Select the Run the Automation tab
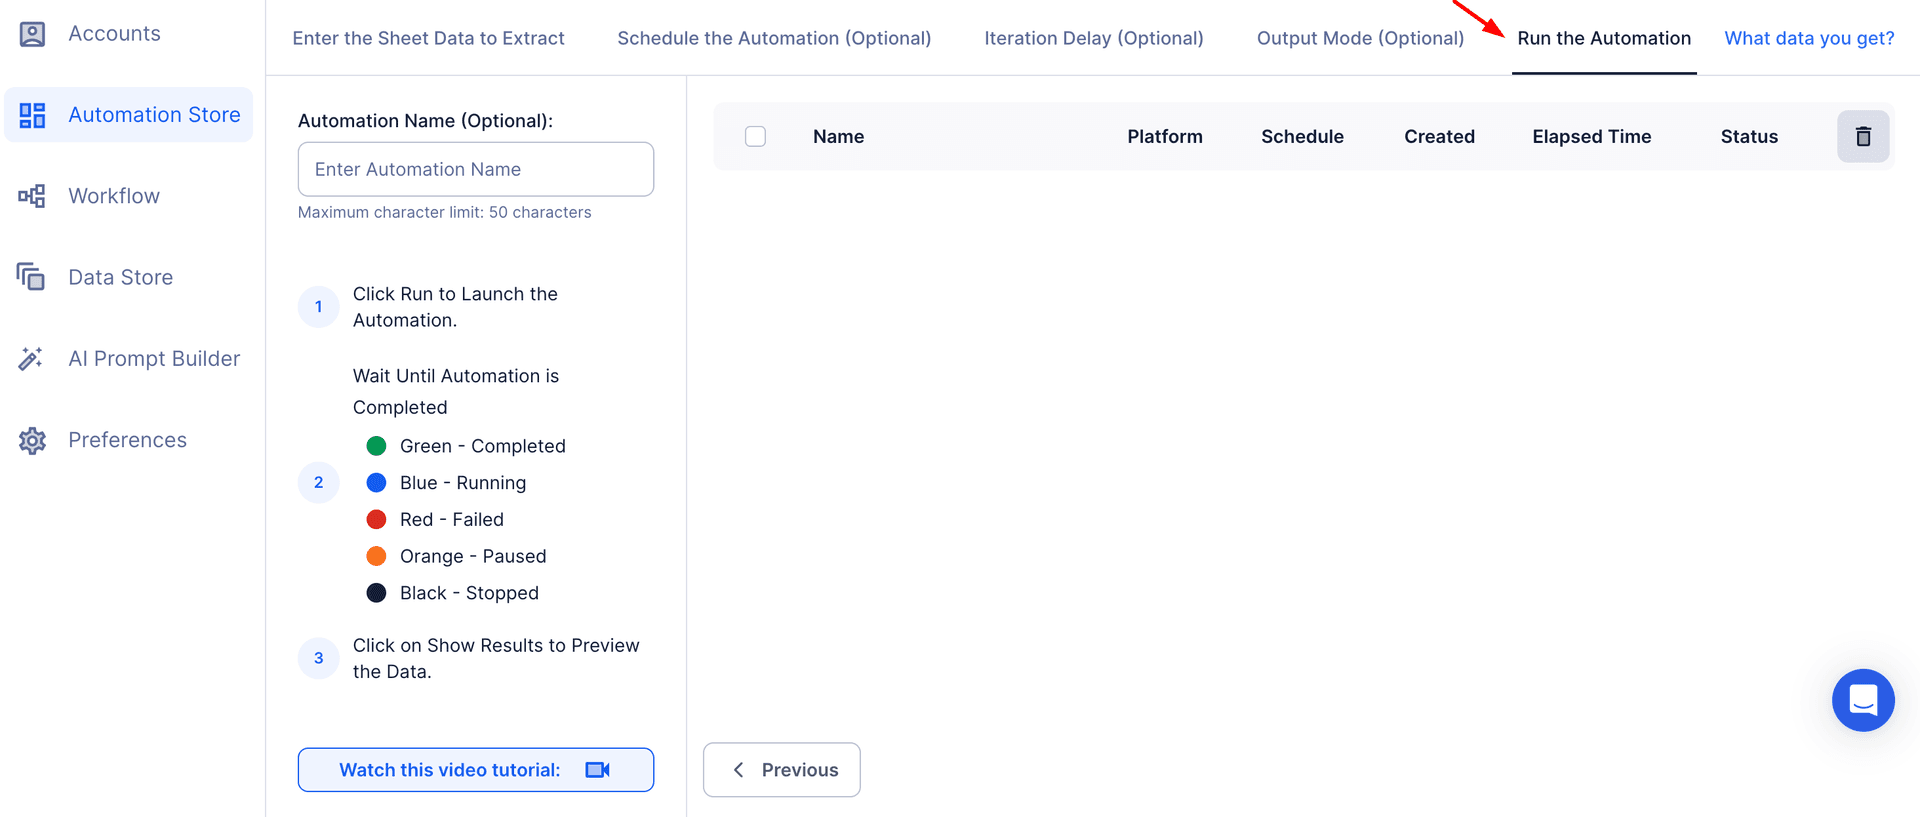 [x=1603, y=38]
